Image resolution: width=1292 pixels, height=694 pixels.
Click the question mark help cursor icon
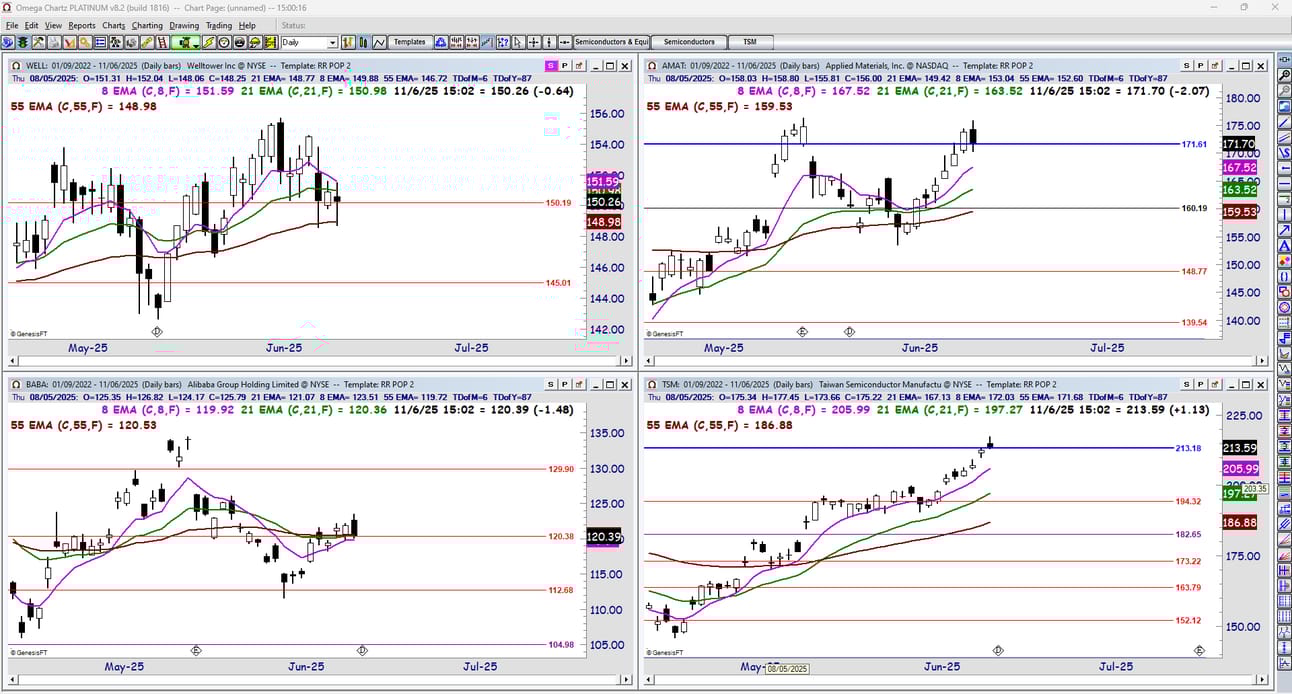503,43
